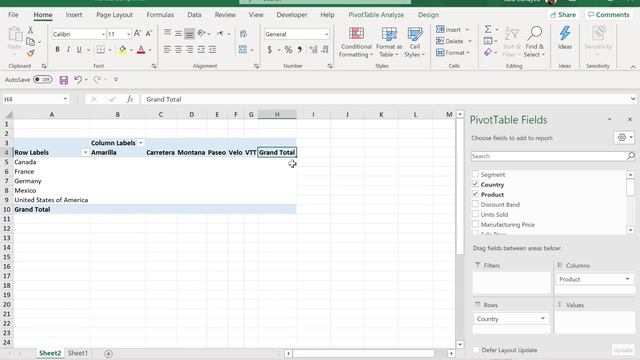
Task: Open the General number format dropdown
Action: 326,34
